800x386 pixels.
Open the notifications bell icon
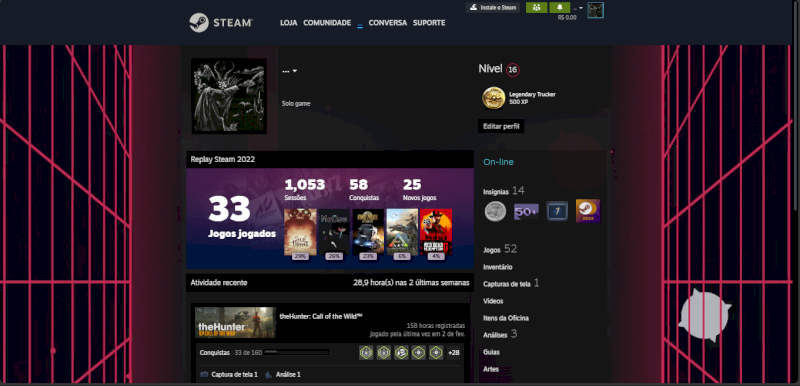(560, 8)
